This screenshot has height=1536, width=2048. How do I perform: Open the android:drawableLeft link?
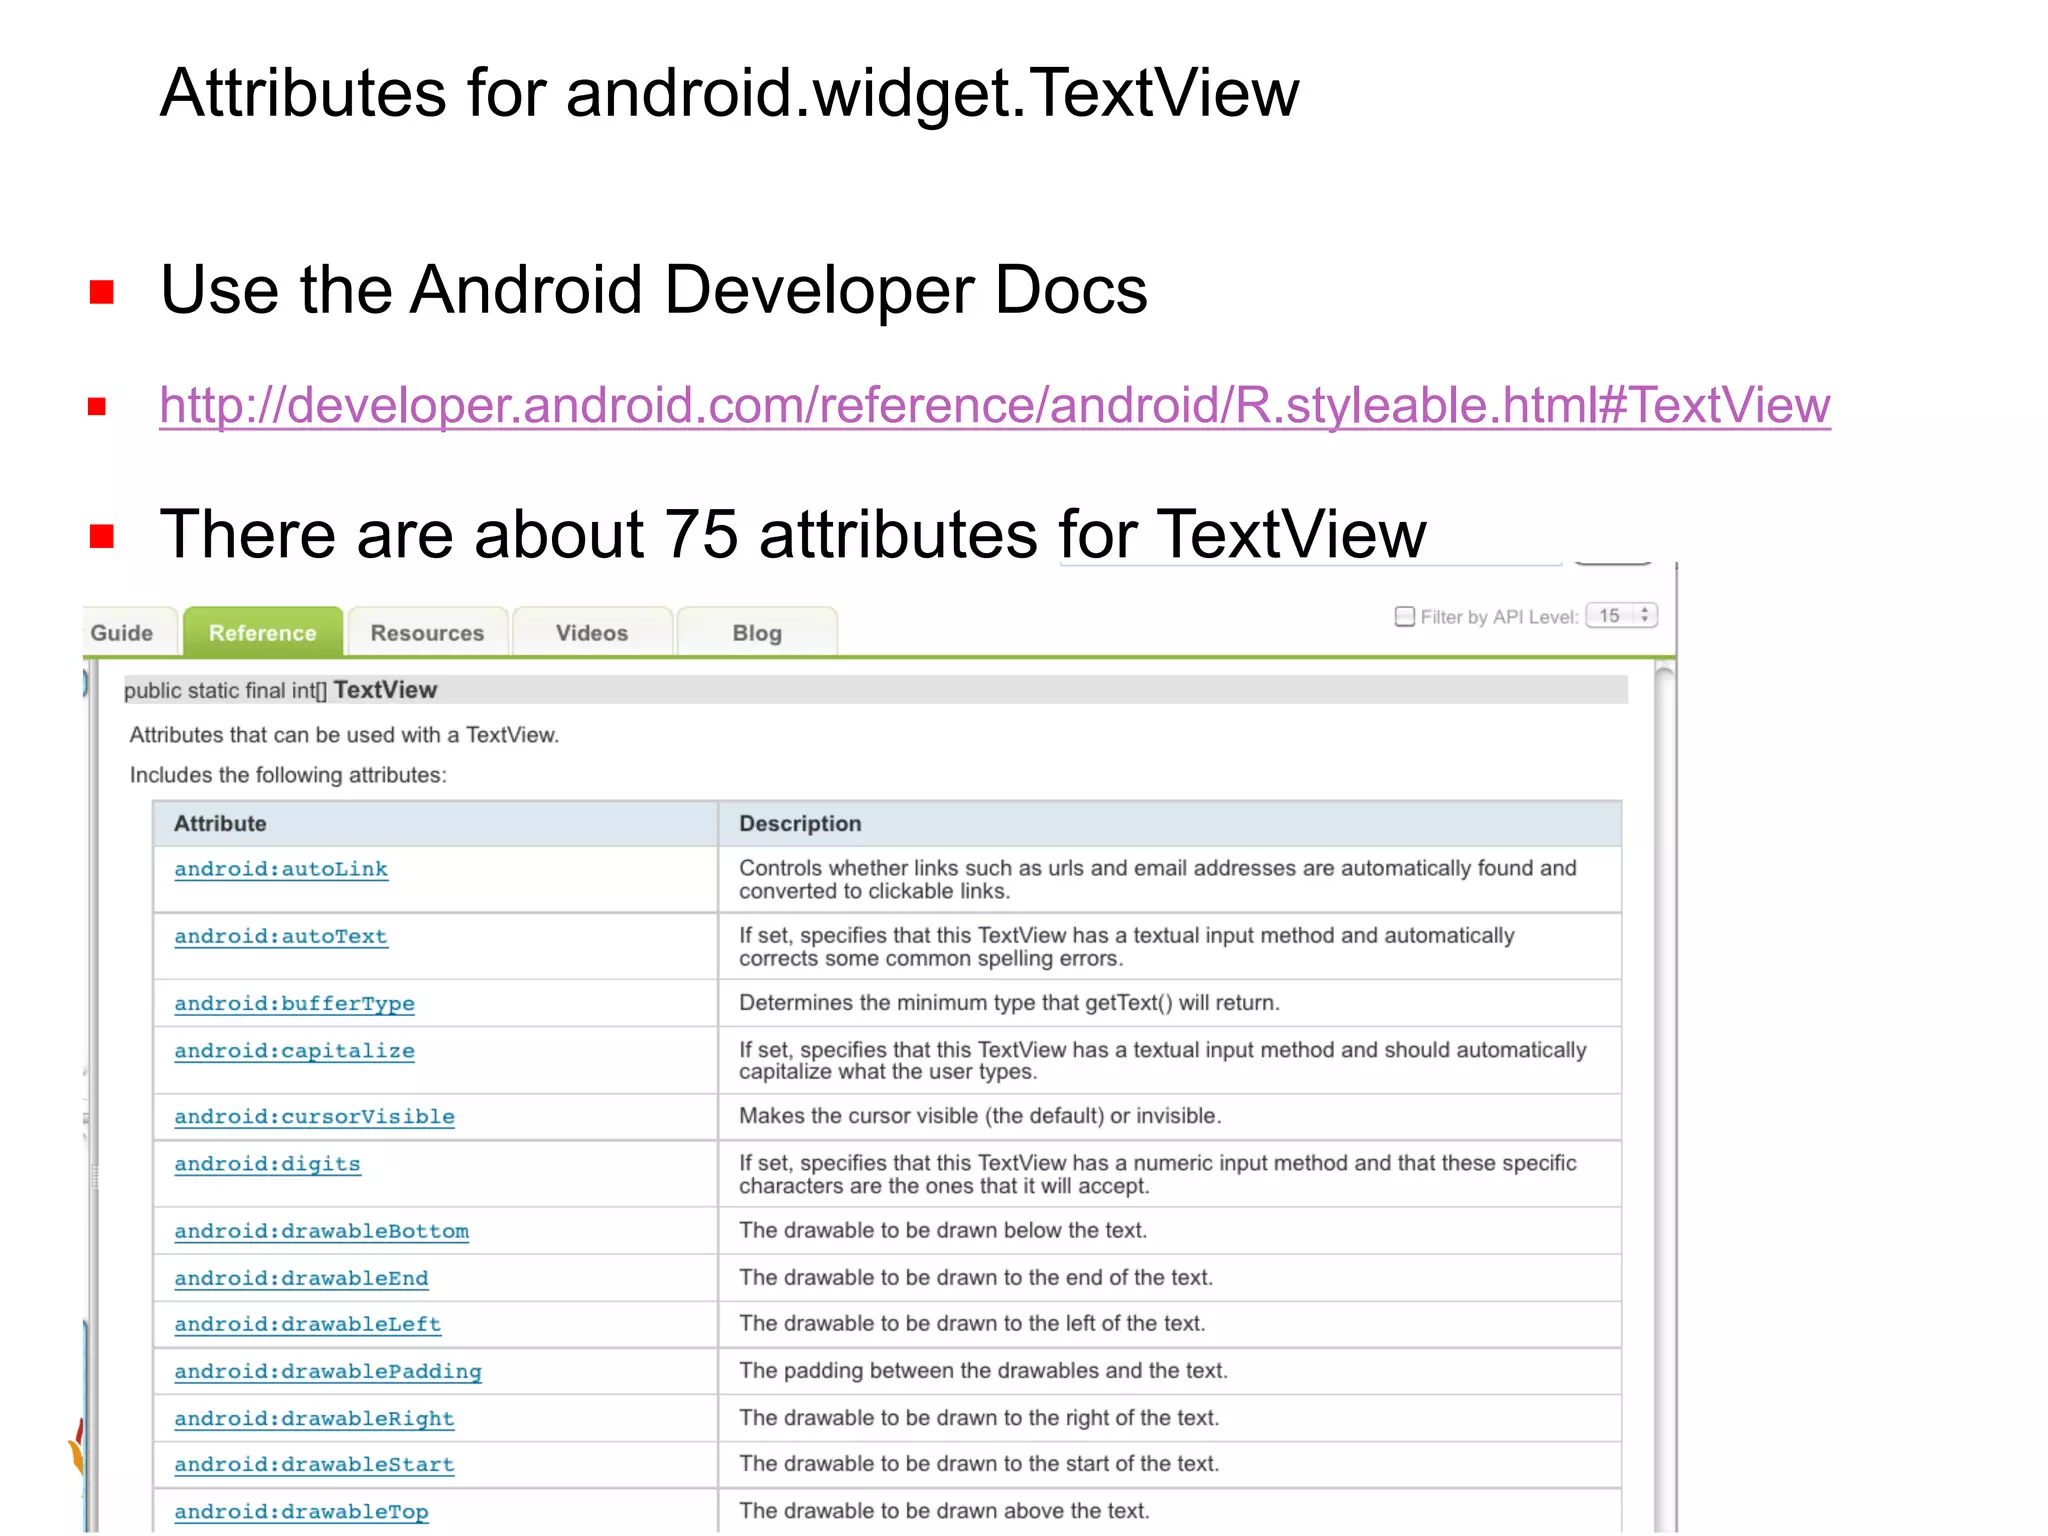click(307, 1324)
